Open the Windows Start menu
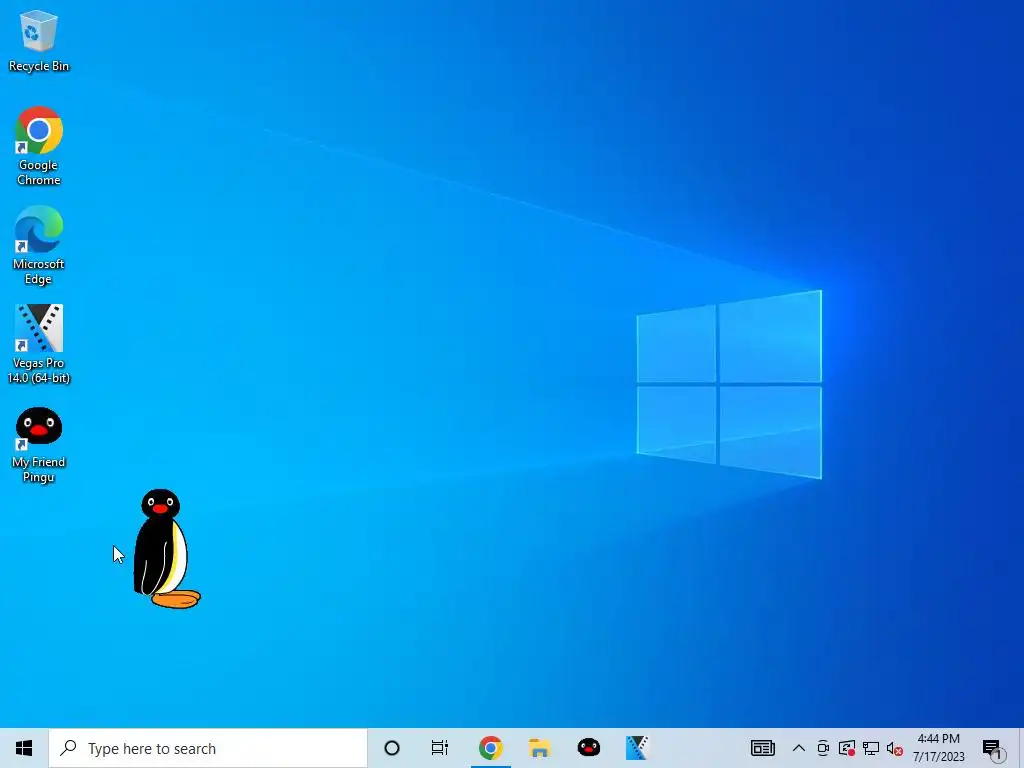 [24, 748]
